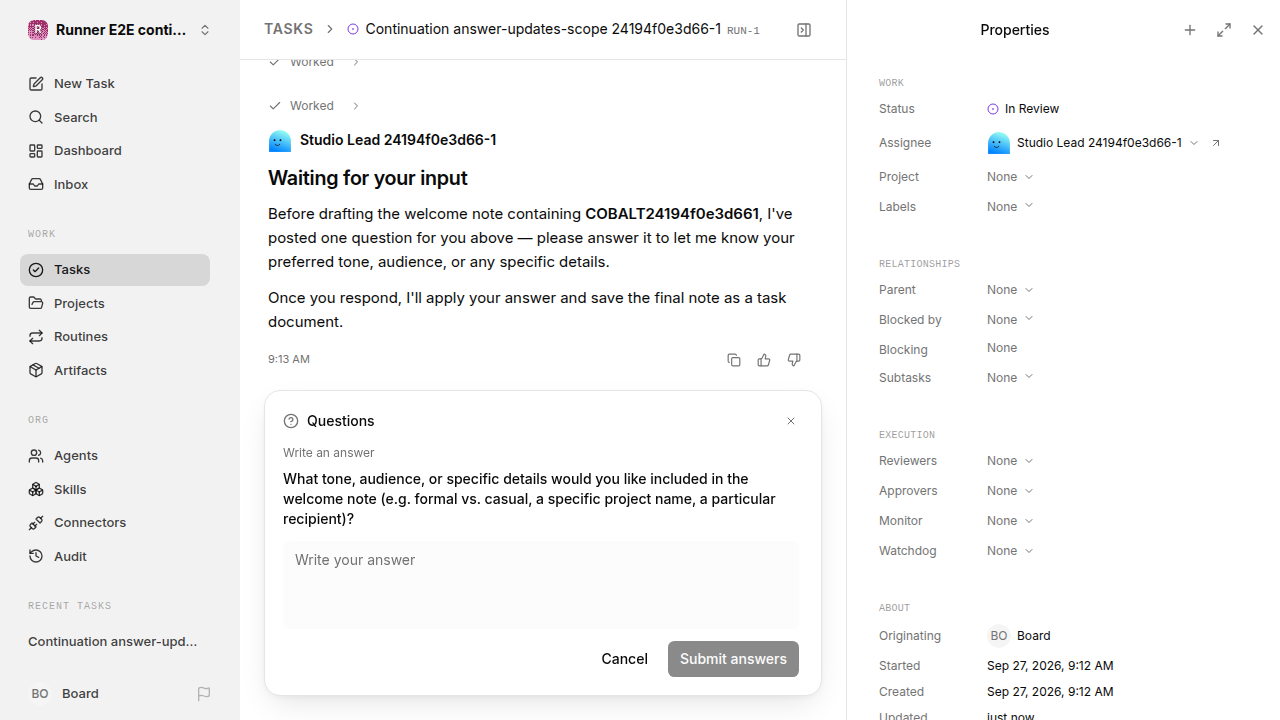Viewport: 1280px width, 720px height.
Task: Open the Reviewers dropdown
Action: (1010, 461)
